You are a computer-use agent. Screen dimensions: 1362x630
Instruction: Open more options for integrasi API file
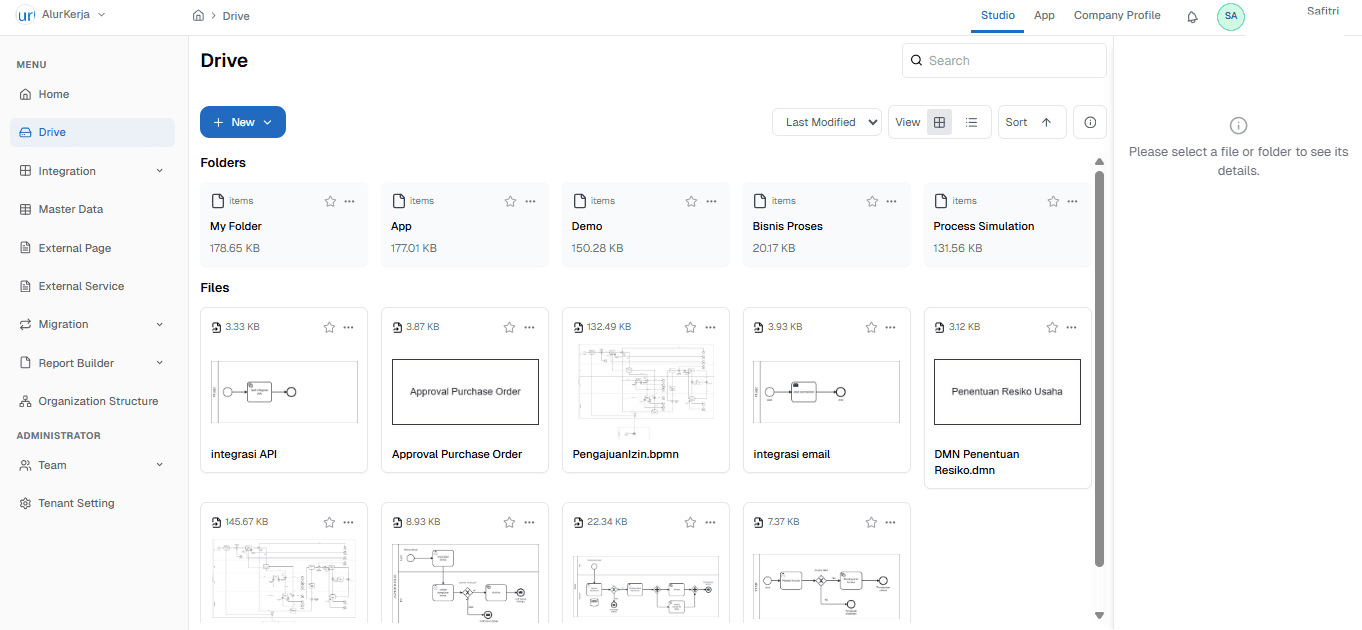[348, 327]
